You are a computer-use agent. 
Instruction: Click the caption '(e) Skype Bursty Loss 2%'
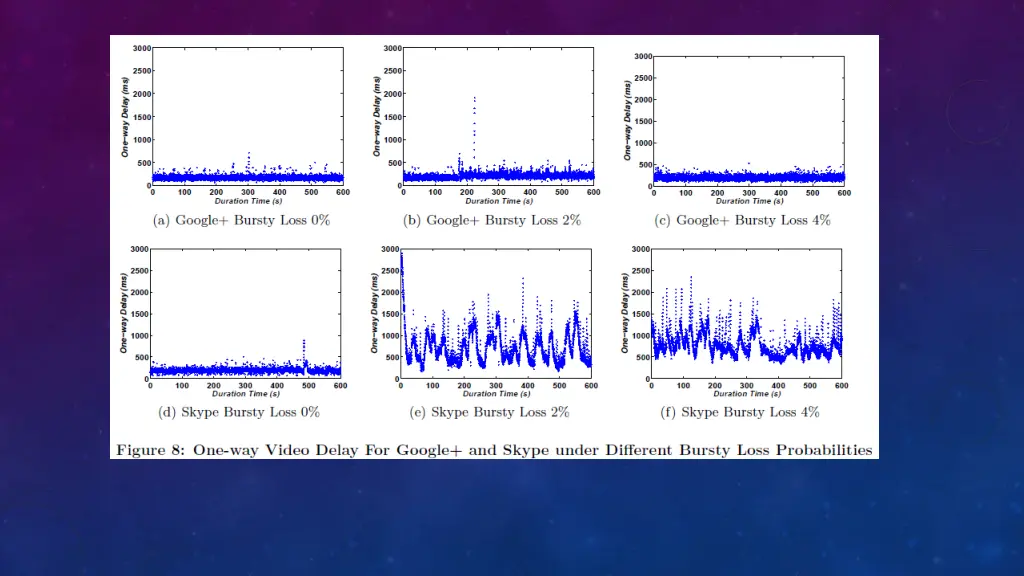click(x=489, y=412)
